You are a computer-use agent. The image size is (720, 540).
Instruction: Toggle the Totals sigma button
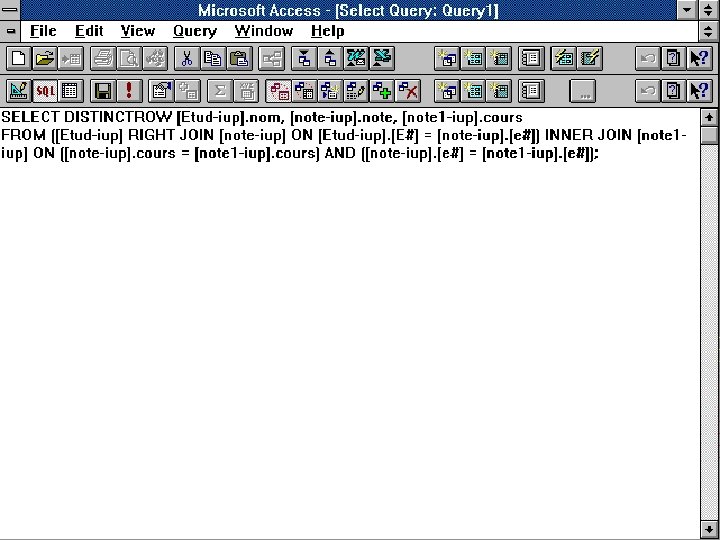point(219,91)
